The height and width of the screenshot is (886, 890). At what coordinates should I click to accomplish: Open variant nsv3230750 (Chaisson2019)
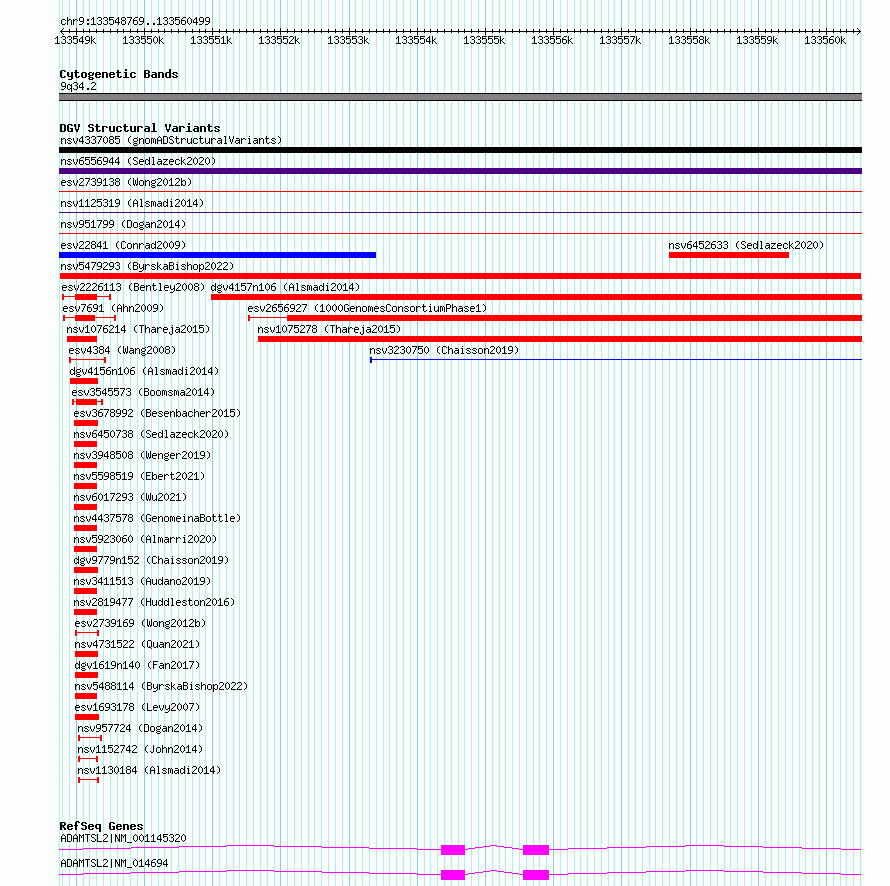(x=444, y=350)
